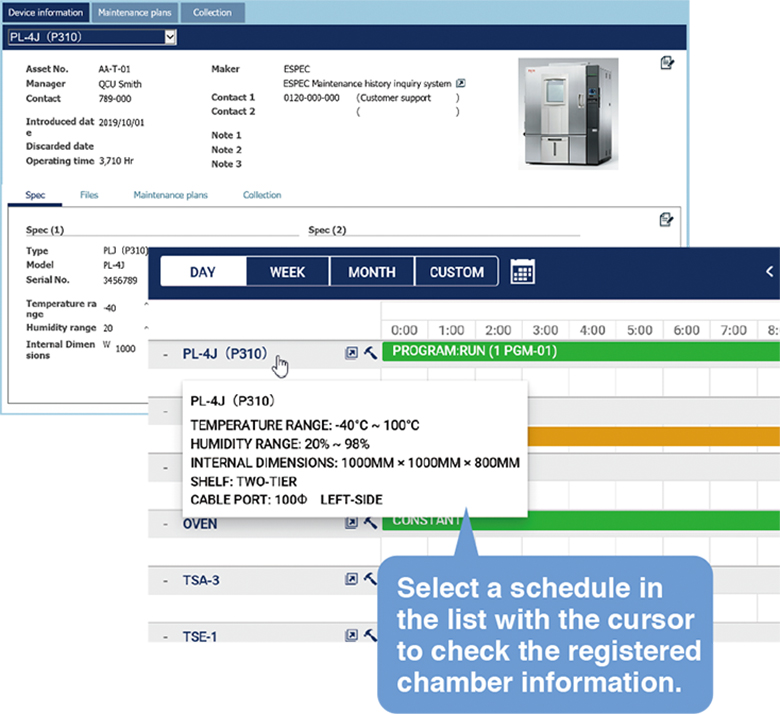Click the 3:00 time column header
The image size is (780, 714).
pos(545,330)
